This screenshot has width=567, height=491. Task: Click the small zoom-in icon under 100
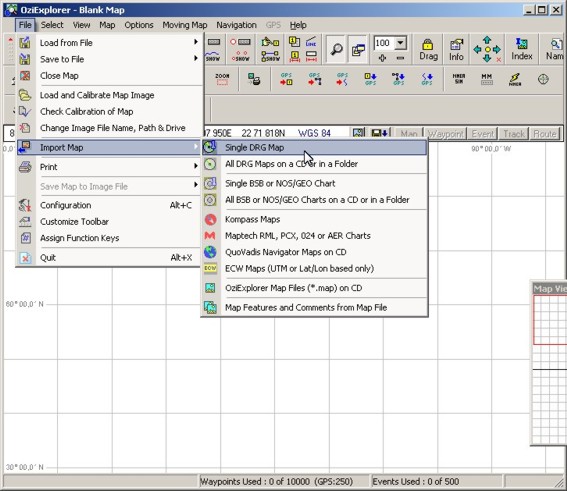[x=382, y=58]
